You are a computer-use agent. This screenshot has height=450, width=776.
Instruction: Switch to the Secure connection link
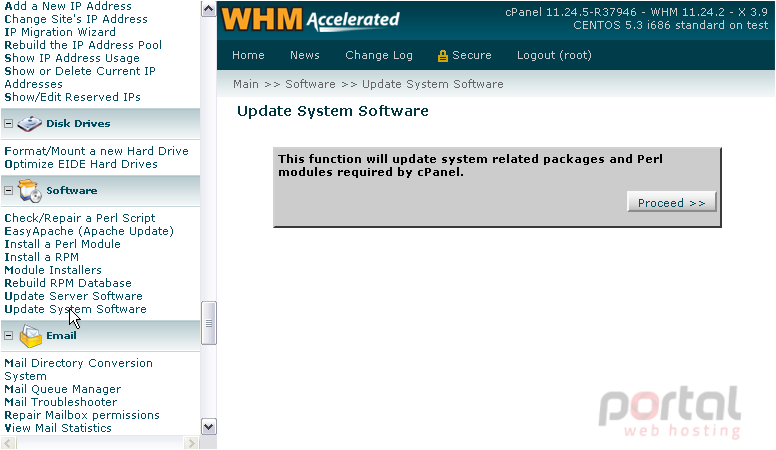coord(472,55)
